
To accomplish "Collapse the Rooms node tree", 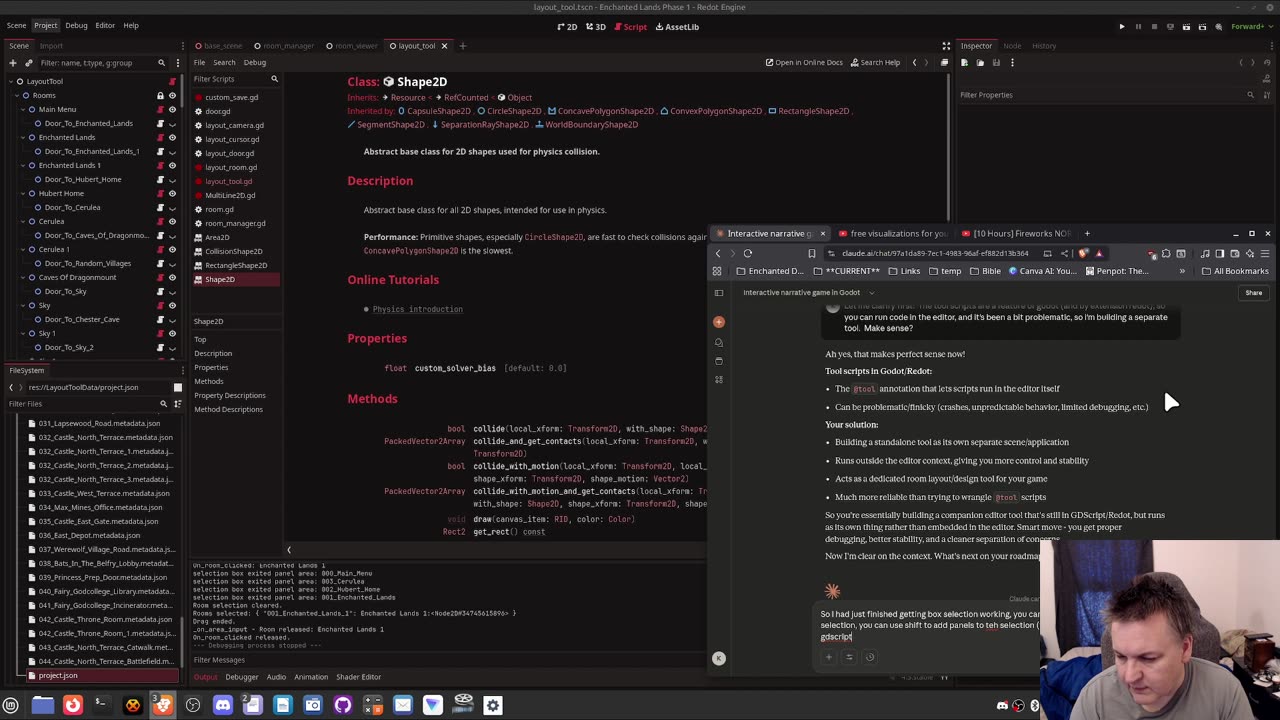I will tap(16, 95).
